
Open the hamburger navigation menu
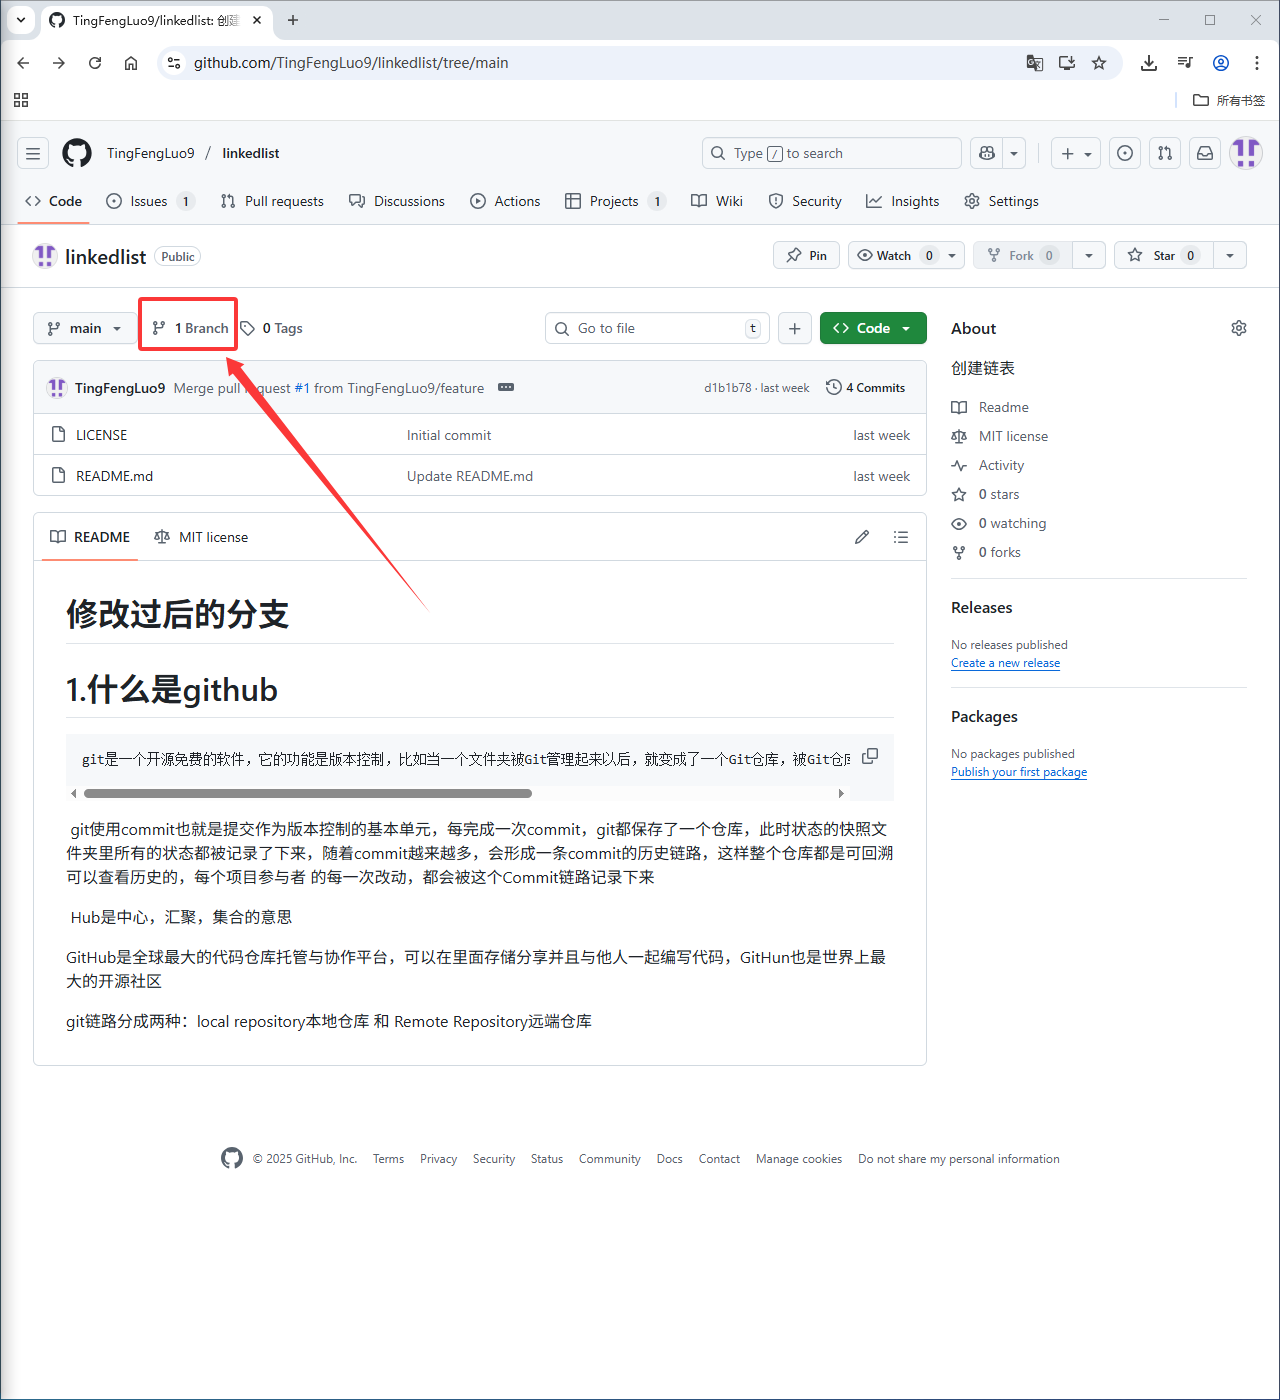tap(33, 153)
